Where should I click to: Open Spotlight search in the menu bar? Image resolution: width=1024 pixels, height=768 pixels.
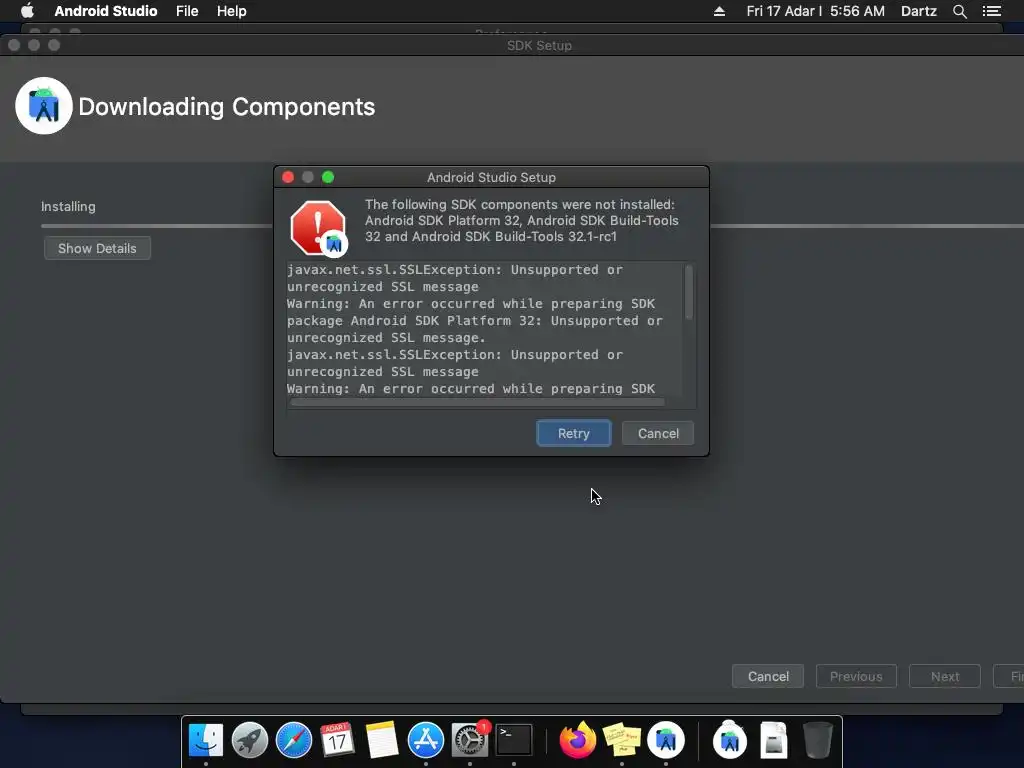[x=959, y=11]
